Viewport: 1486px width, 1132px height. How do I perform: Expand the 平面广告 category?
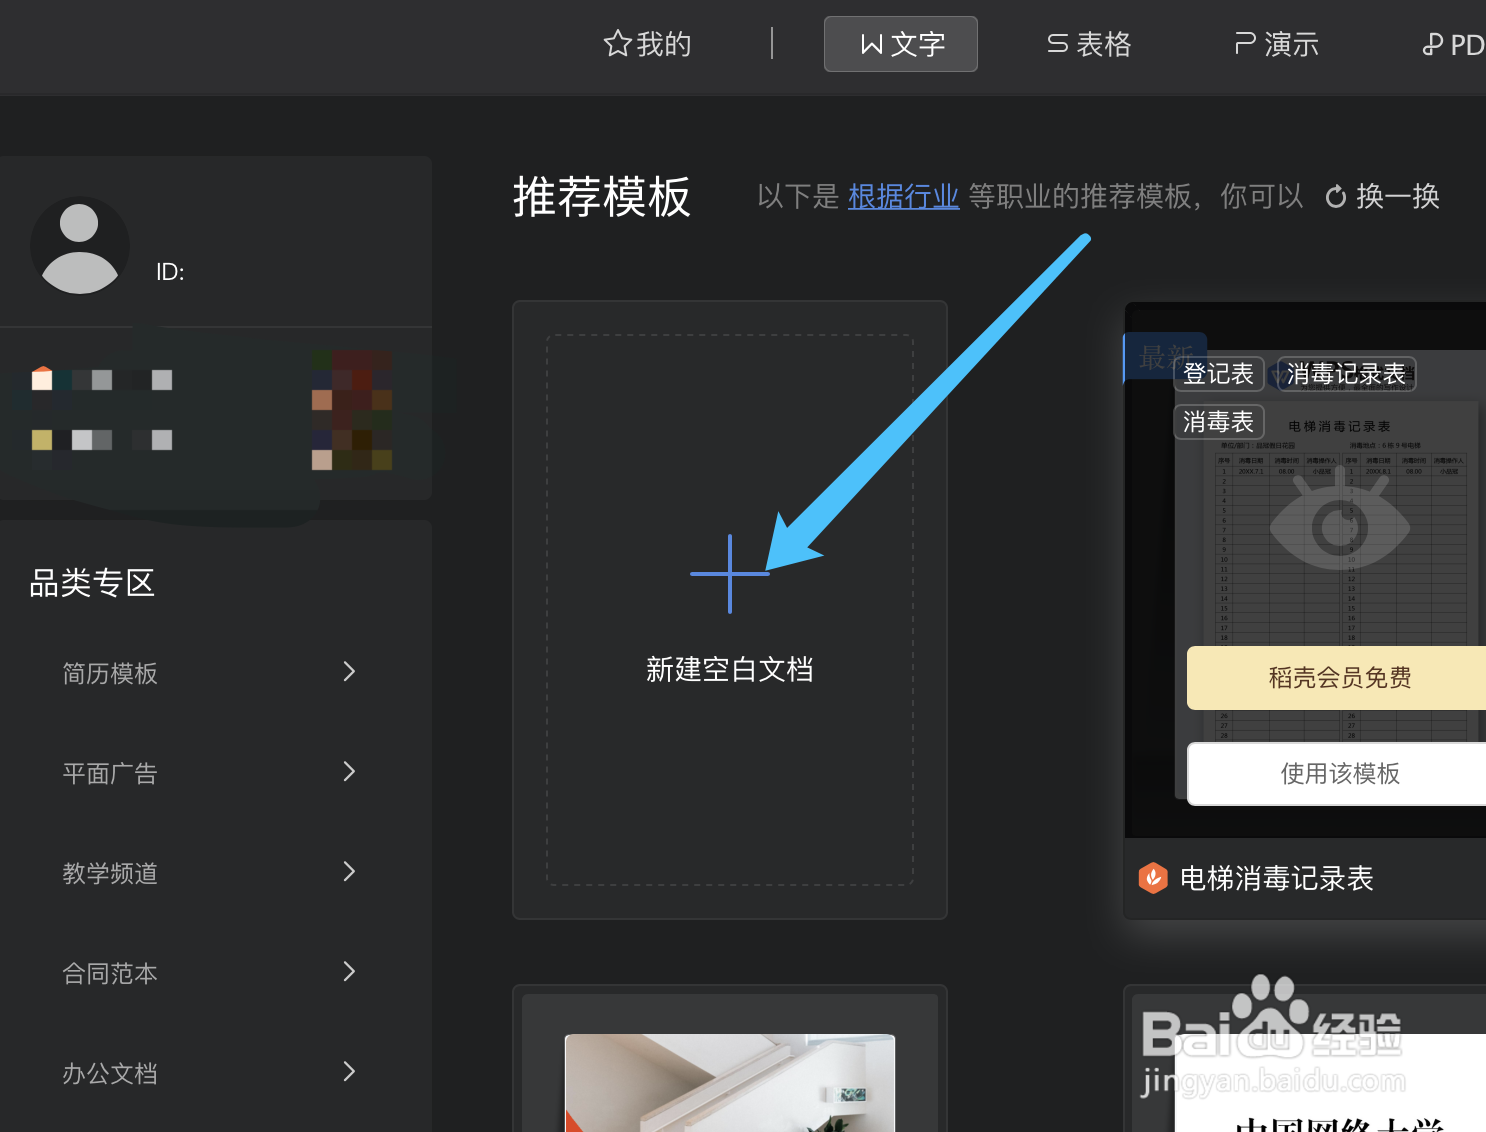coord(109,773)
